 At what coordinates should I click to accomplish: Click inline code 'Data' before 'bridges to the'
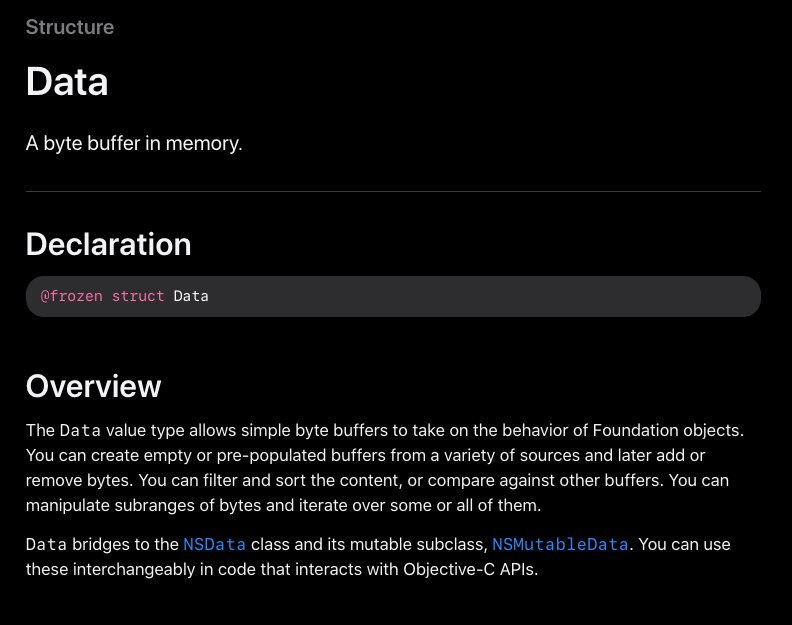(46, 544)
